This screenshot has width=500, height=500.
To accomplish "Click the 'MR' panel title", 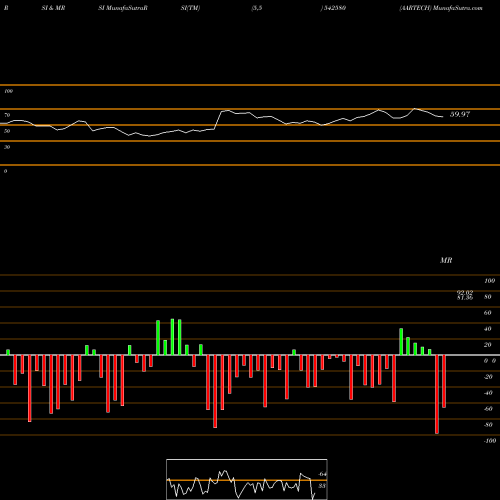I will [446, 260].
